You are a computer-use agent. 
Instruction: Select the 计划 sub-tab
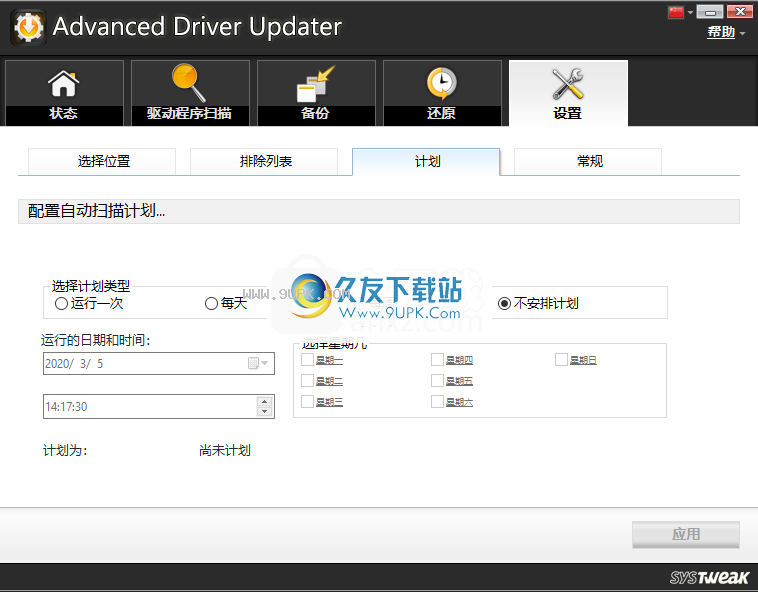coord(426,161)
